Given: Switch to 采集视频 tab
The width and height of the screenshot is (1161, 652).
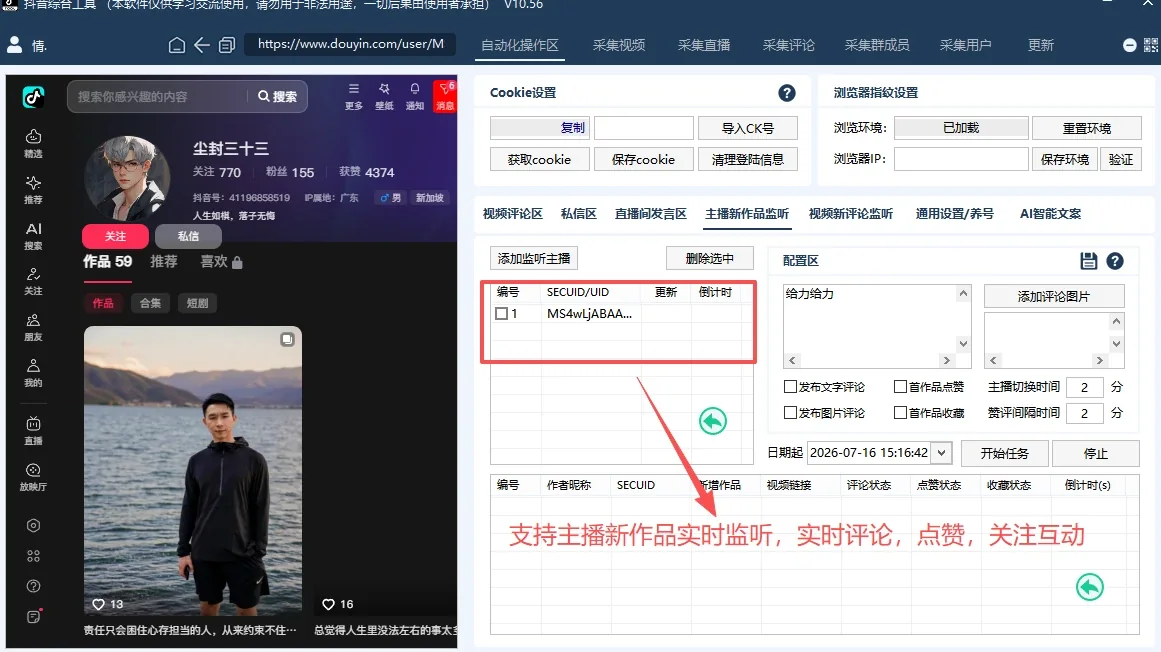Looking at the screenshot, I should pyautogui.click(x=619, y=45).
